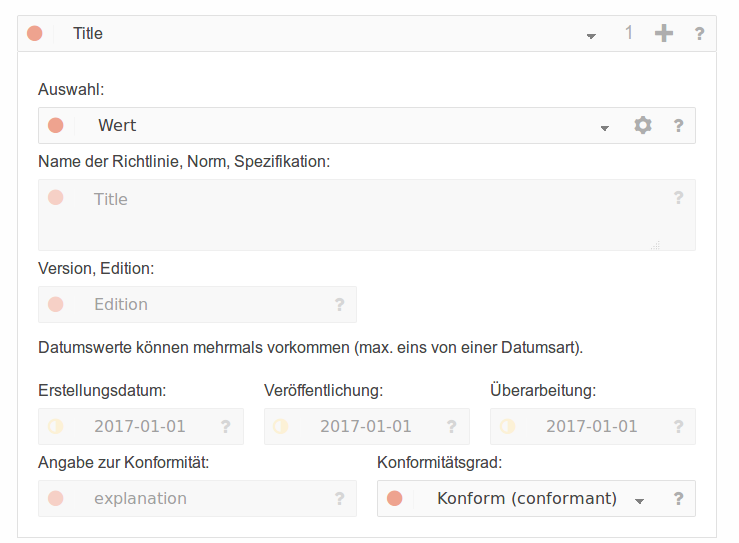Focus the Edition input field
The width and height of the screenshot is (739, 543).
coord(197,304)
